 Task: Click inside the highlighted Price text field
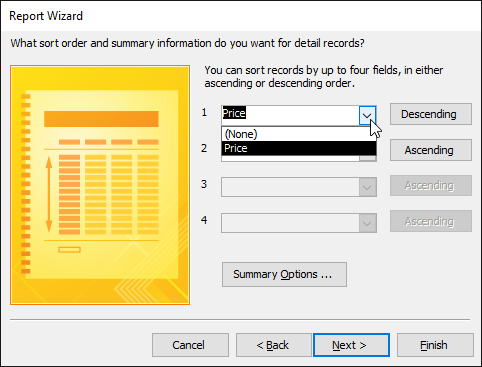click(x=290, y=115)
